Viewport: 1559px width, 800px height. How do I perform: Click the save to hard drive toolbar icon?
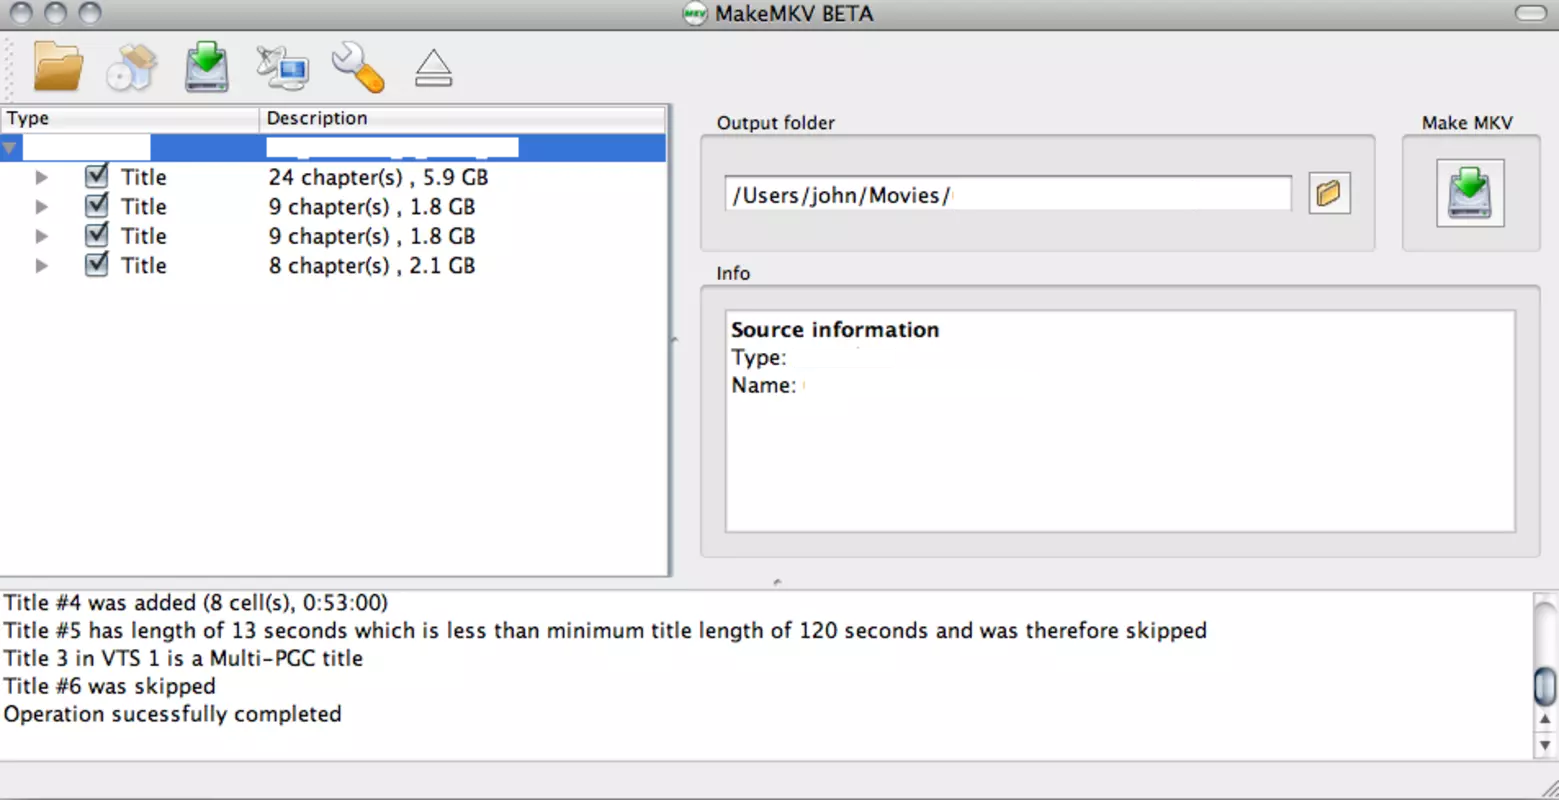(207, 67)
